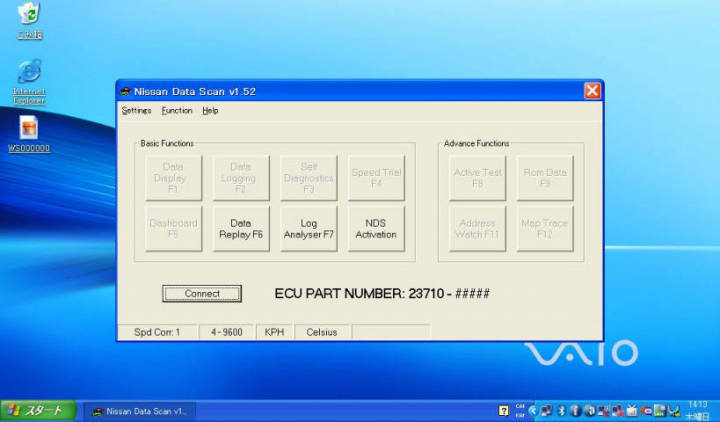Open the Internet Explorer desktop icon

pyautogui.click(x=29, y=82)
